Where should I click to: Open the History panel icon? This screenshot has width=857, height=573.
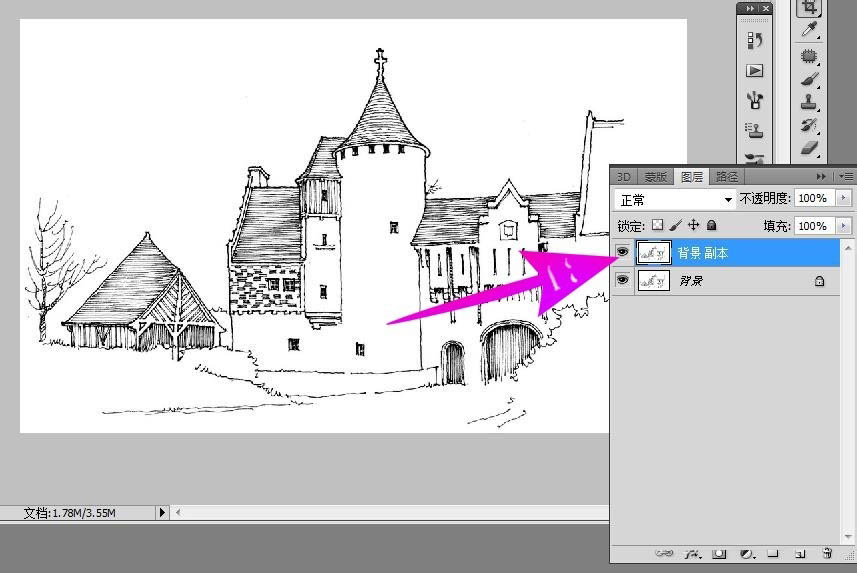755,41
